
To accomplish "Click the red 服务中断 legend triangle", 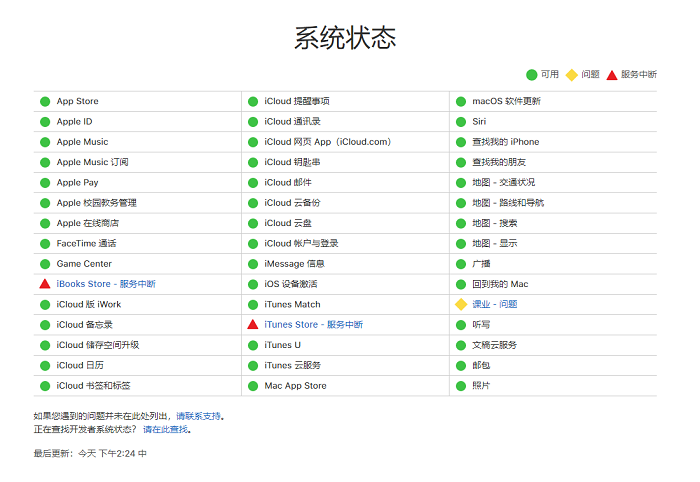I will (612, 75).
